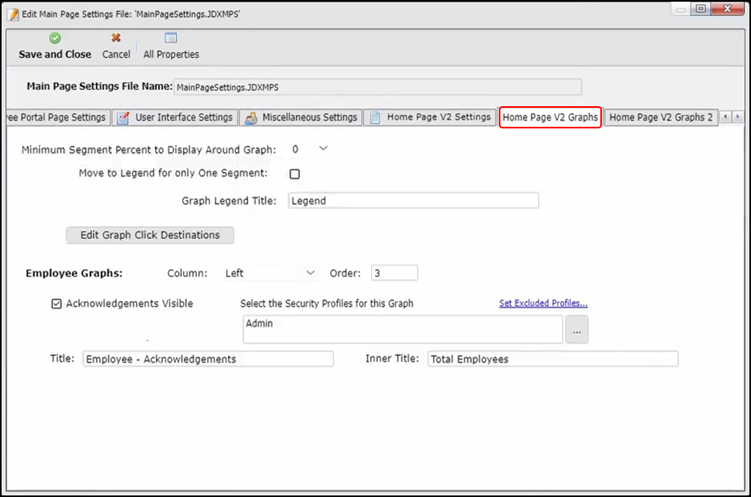Screen dimensions: 751x497
Task: Click the User Interface Settings tab icon
Action: click(x=124, y=118)
